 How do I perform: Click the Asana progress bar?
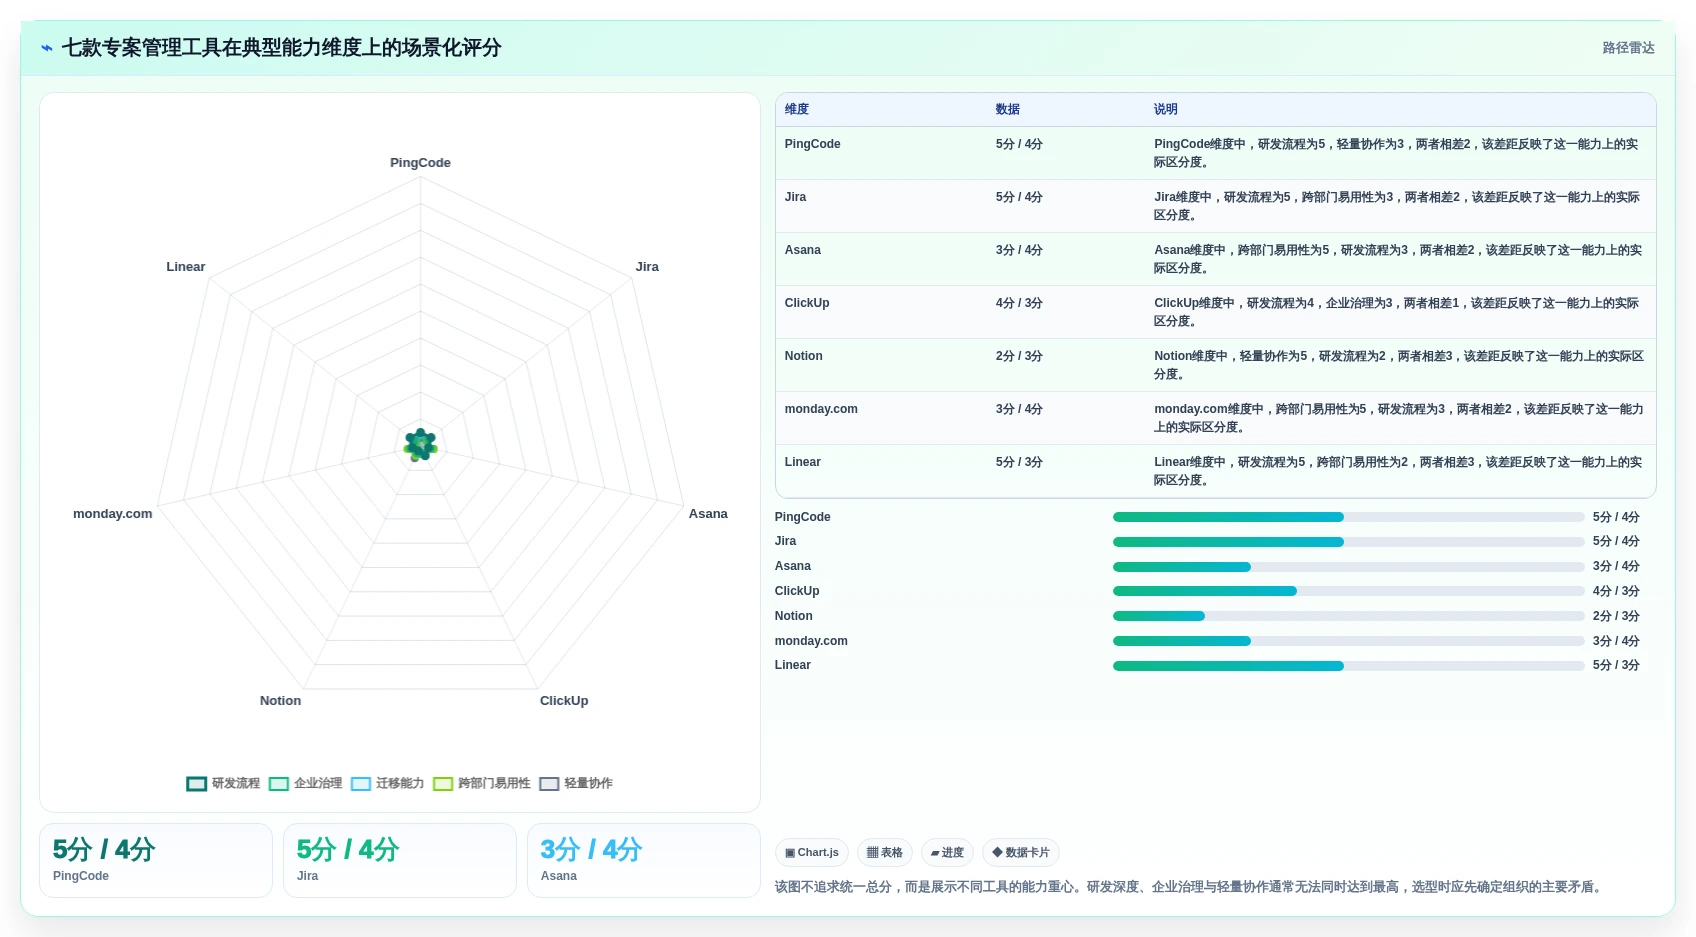click(1348, 567)
